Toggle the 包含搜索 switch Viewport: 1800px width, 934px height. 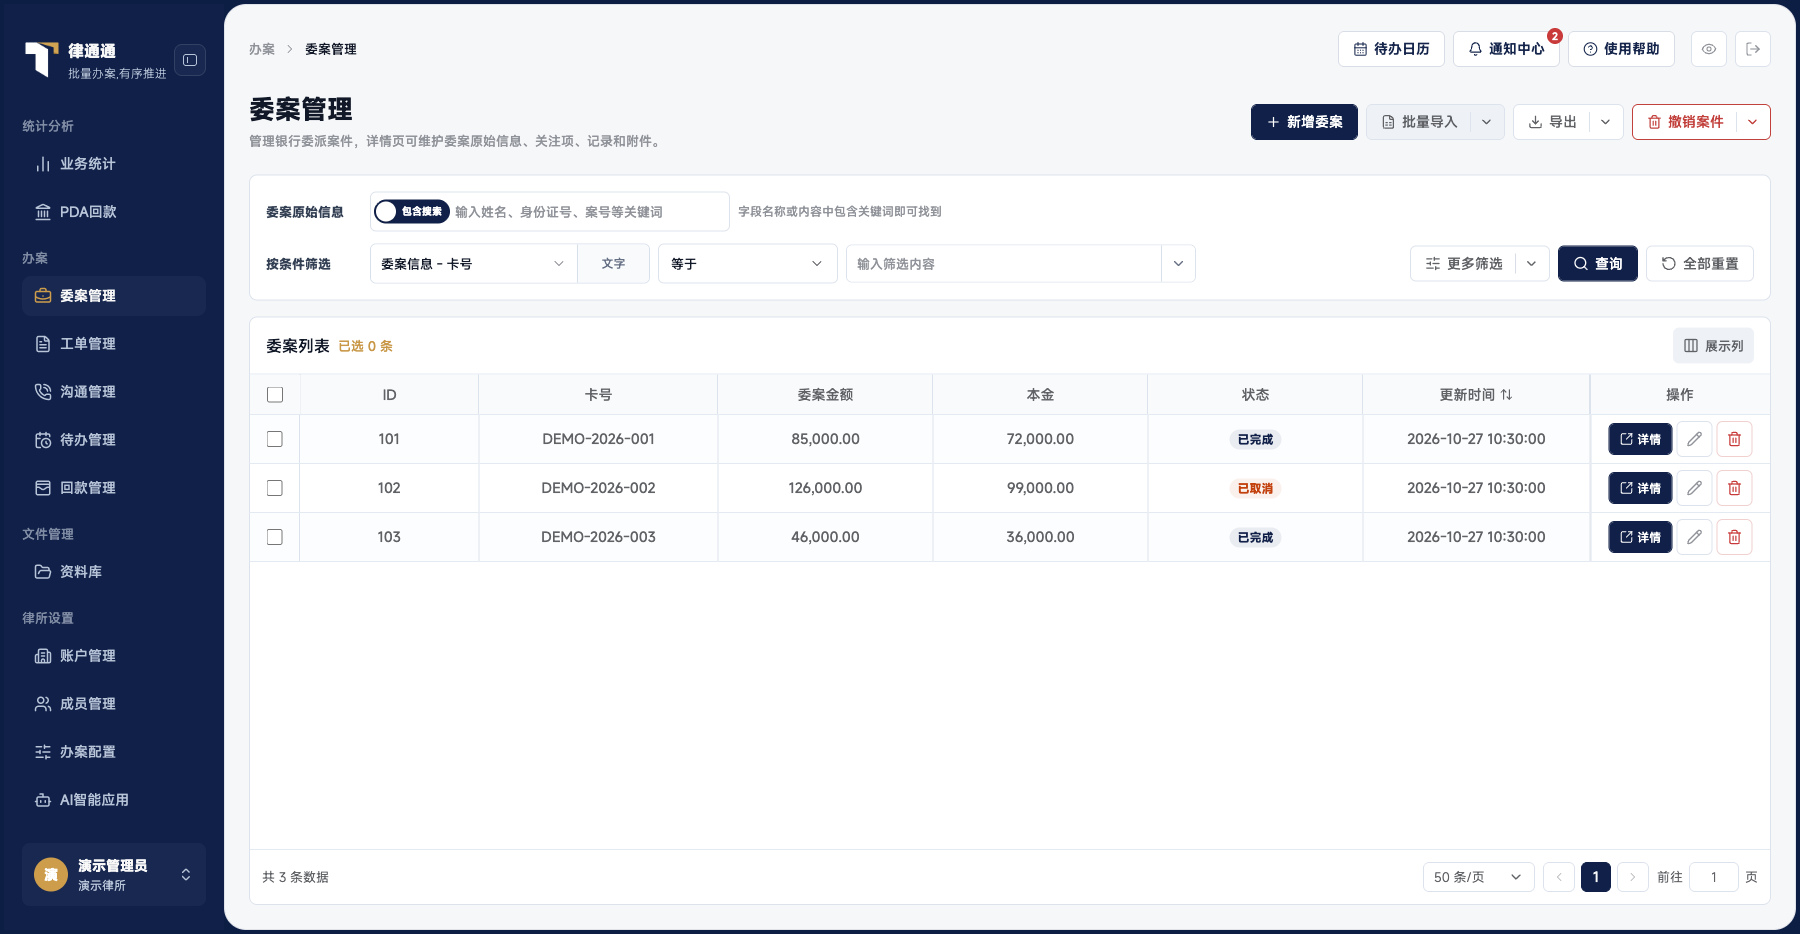pos(411,212)
